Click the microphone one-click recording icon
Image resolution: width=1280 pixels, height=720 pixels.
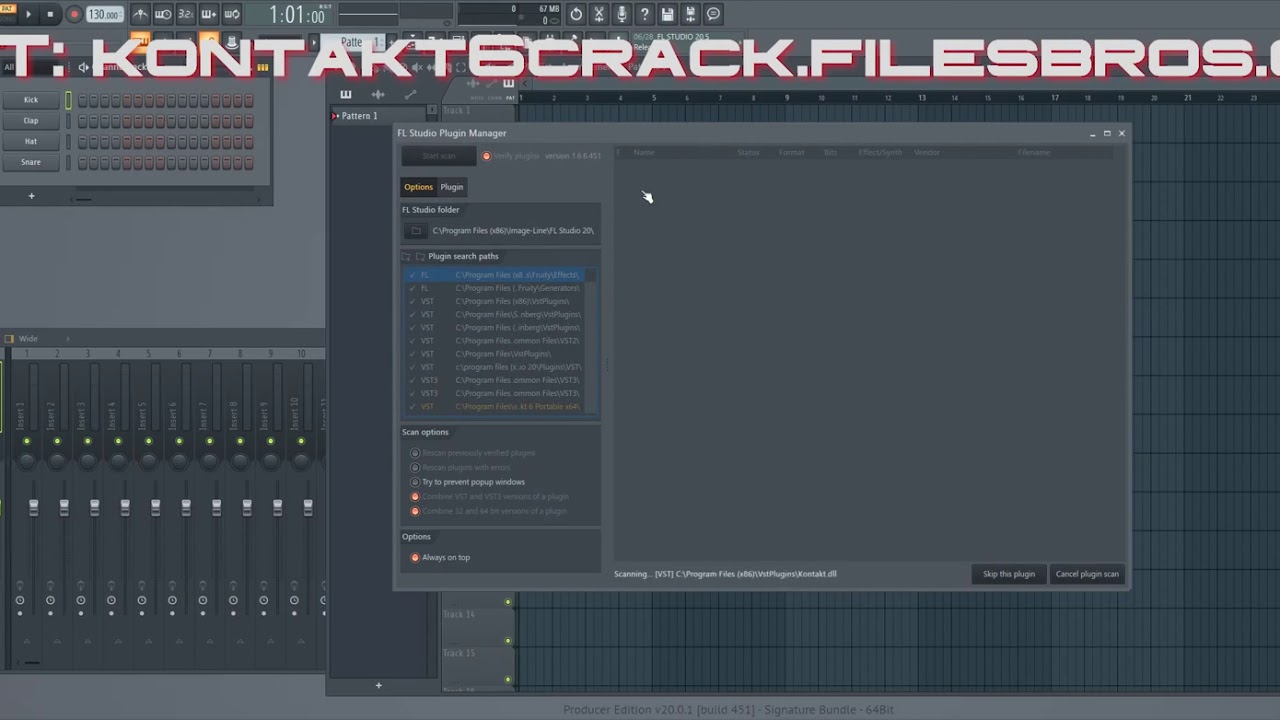pyautogui.click(x=622, y=14)
